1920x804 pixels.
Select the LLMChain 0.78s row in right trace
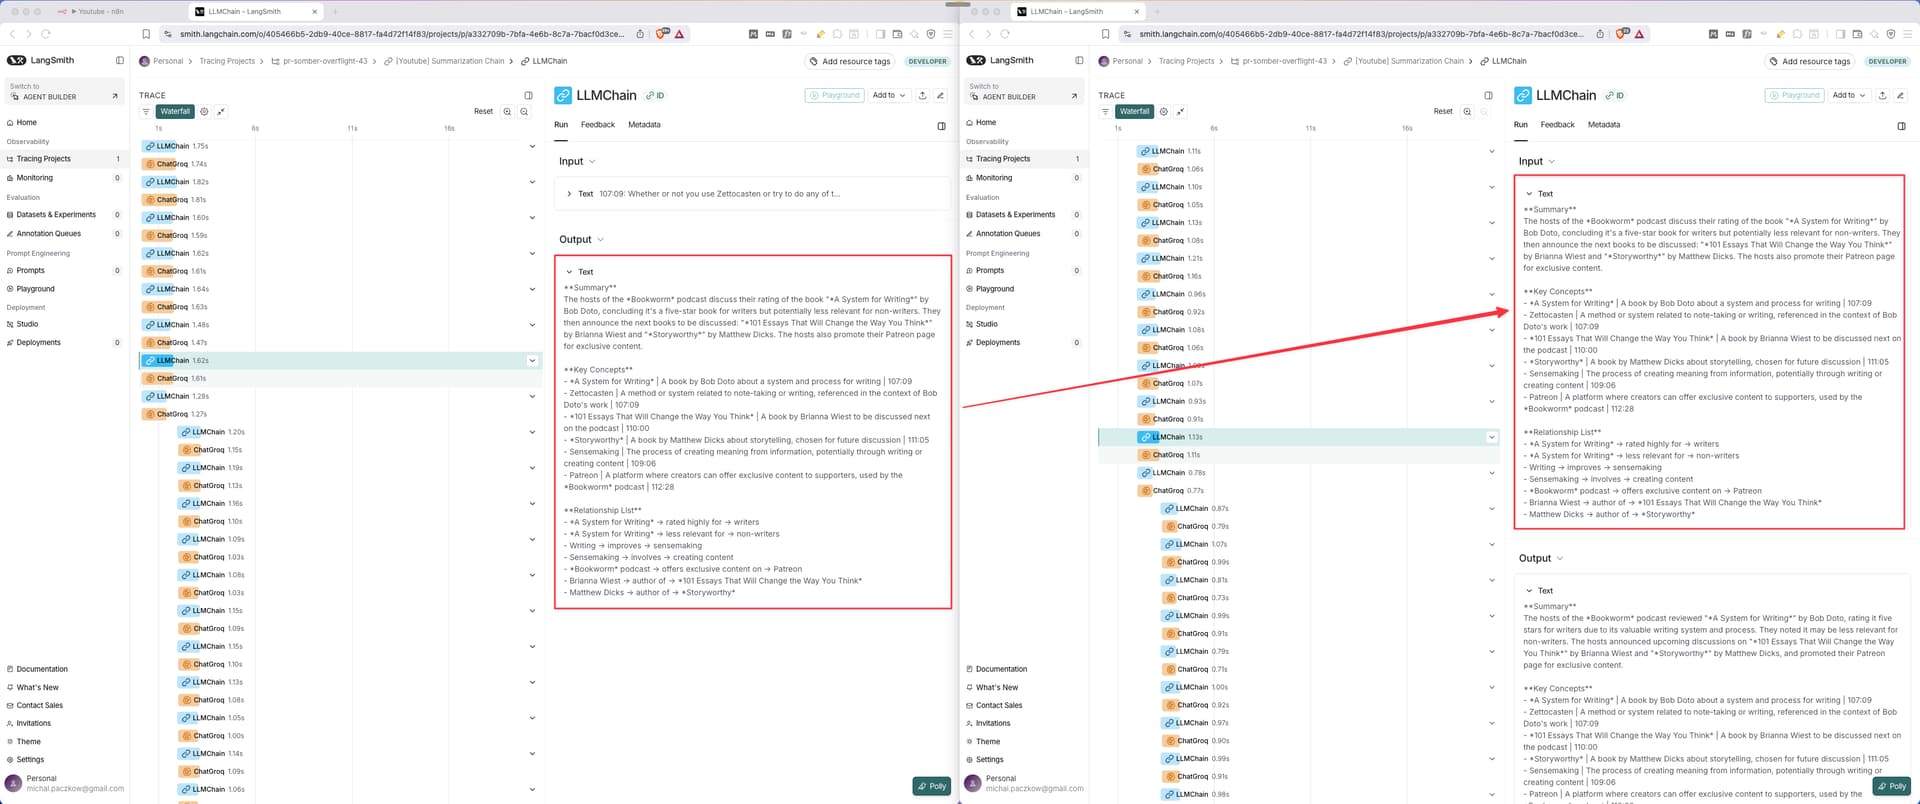coord(1298,473)
